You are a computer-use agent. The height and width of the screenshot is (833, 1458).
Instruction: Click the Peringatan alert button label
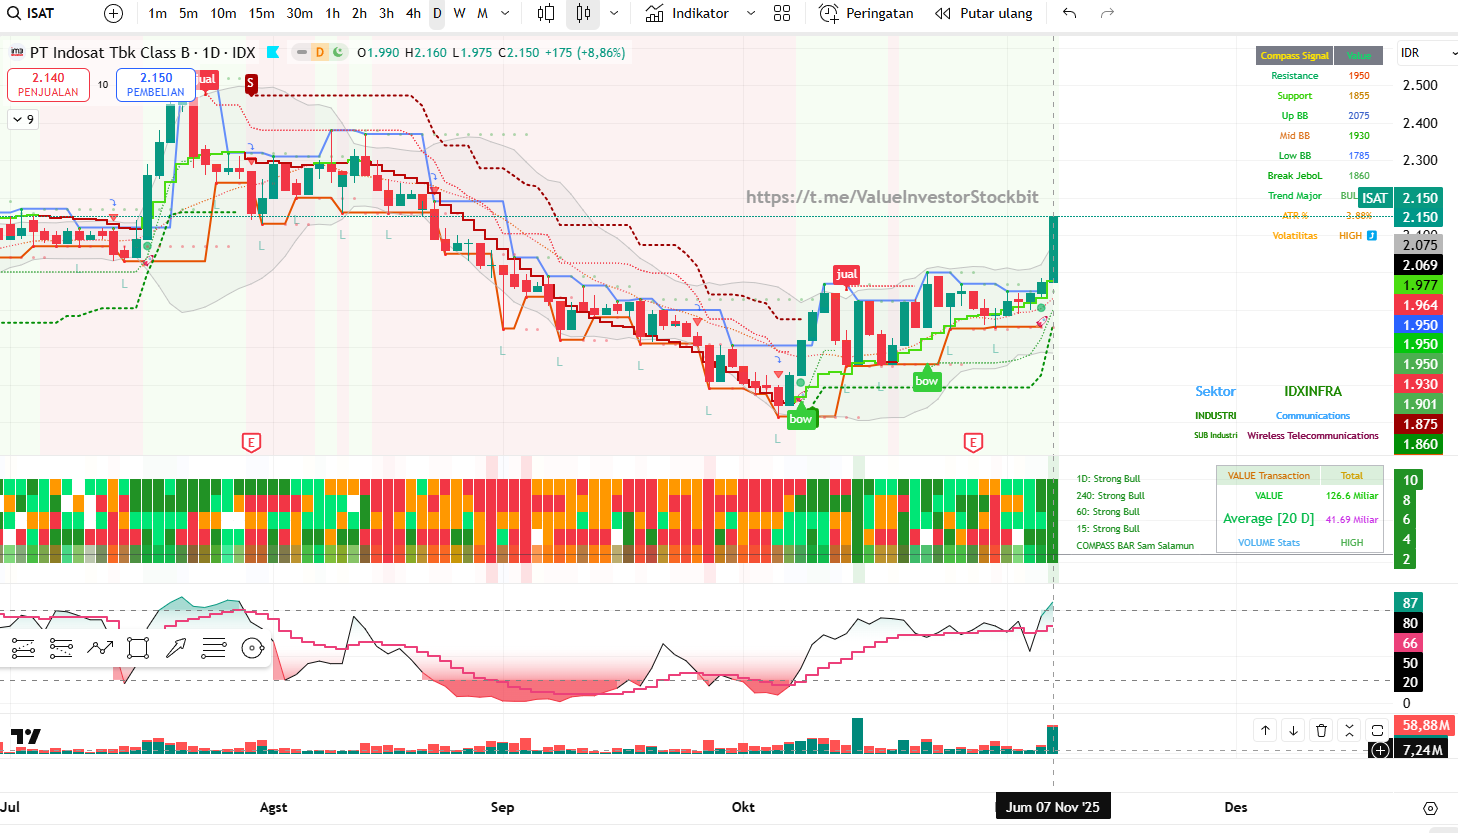880,13
